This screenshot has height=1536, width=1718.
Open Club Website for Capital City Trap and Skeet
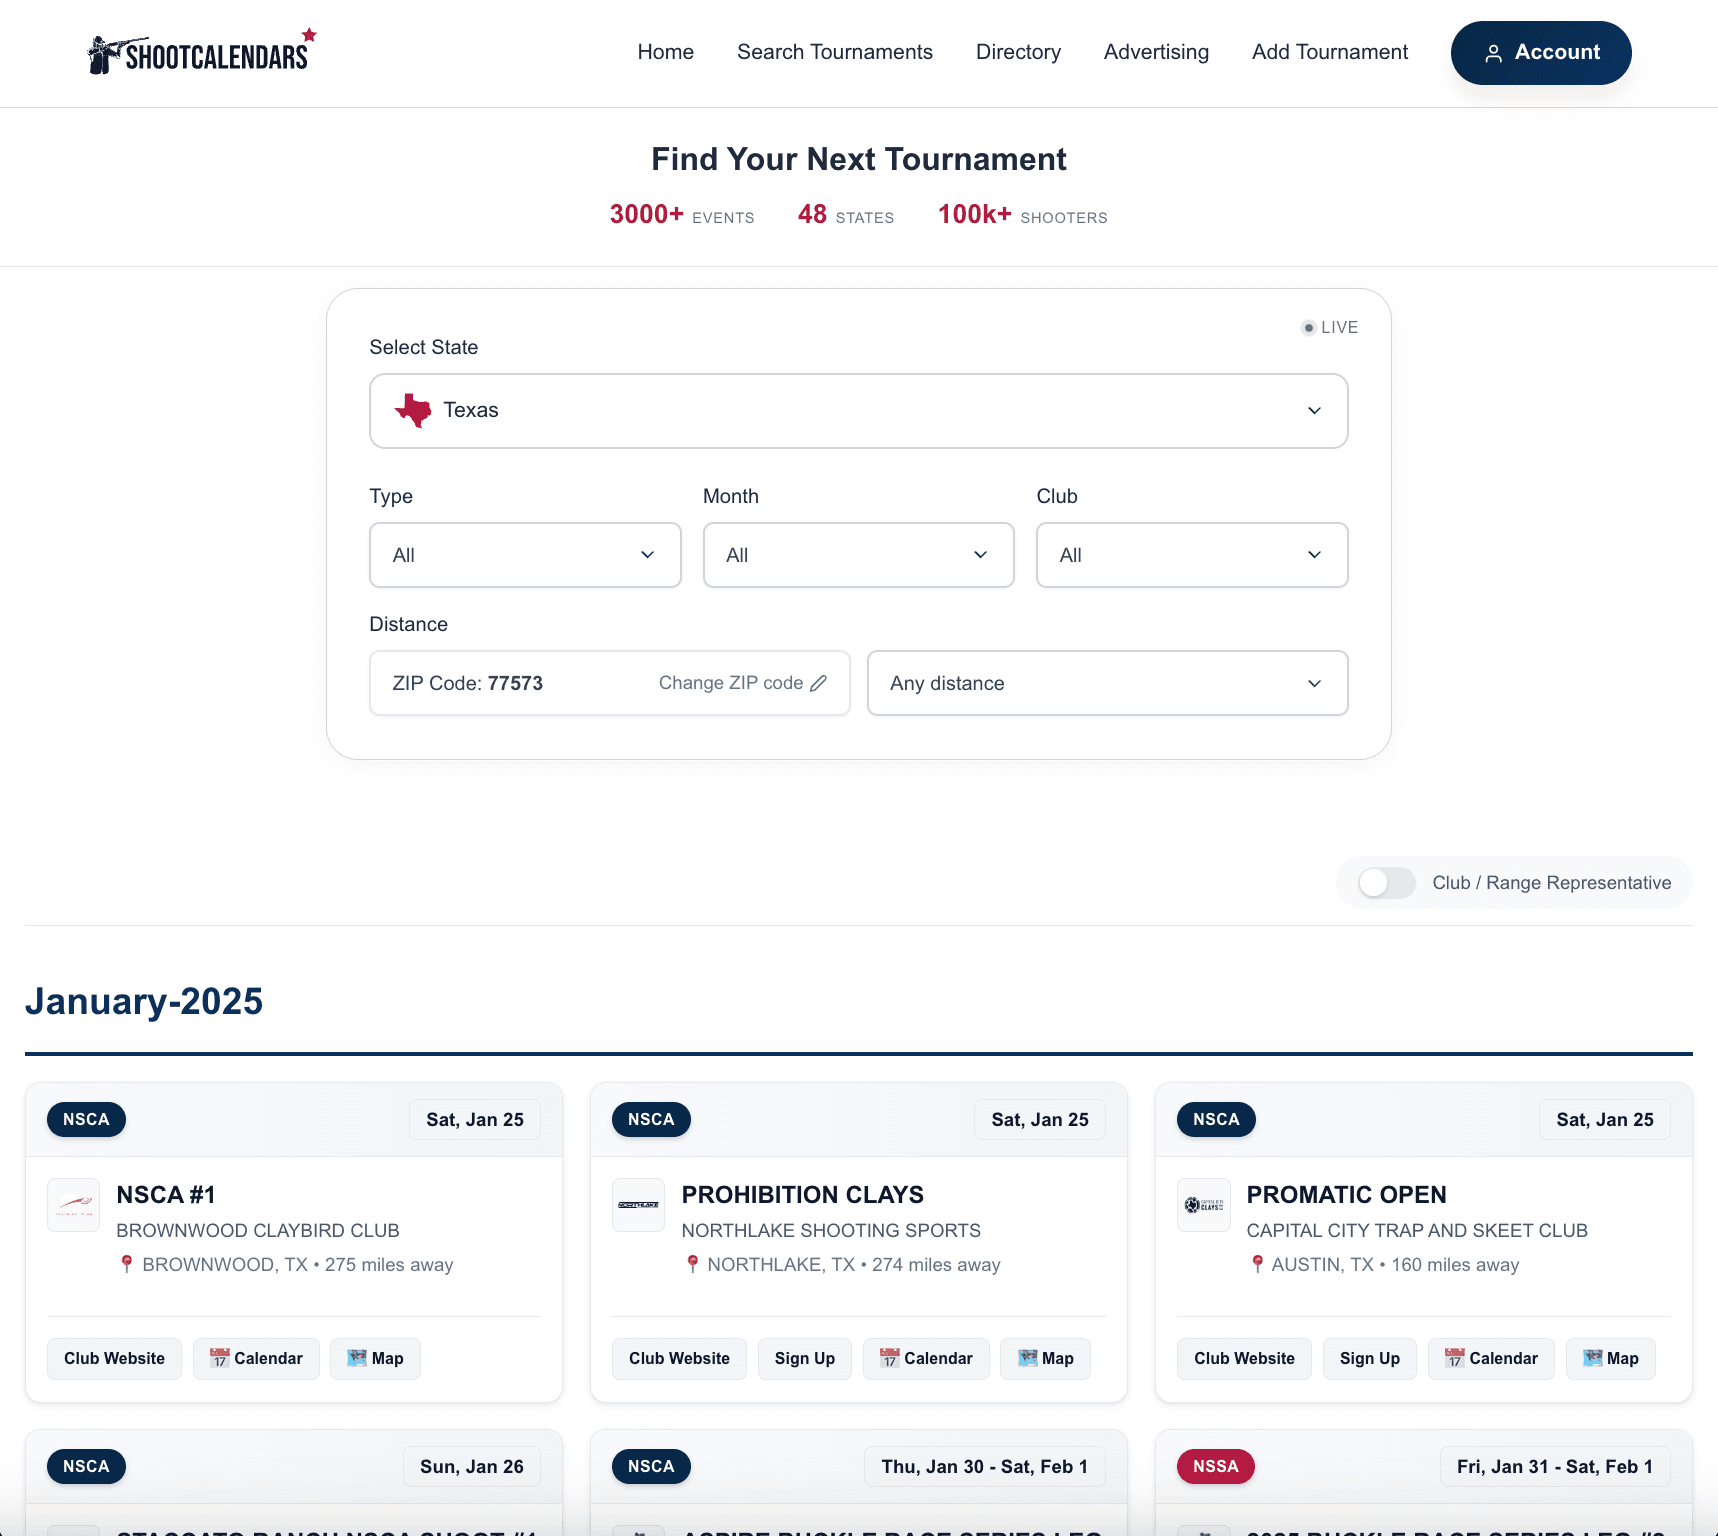point(1245,1358)
